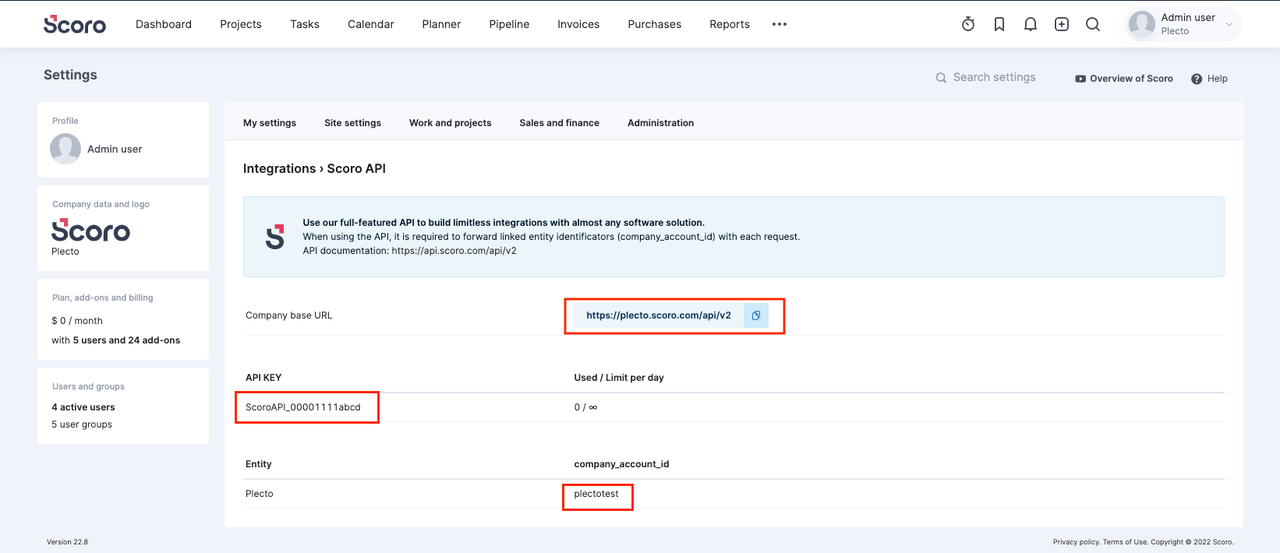Click the Used / Limit per day header
This screenshot has height=553, width=1280.
(619, 377)
